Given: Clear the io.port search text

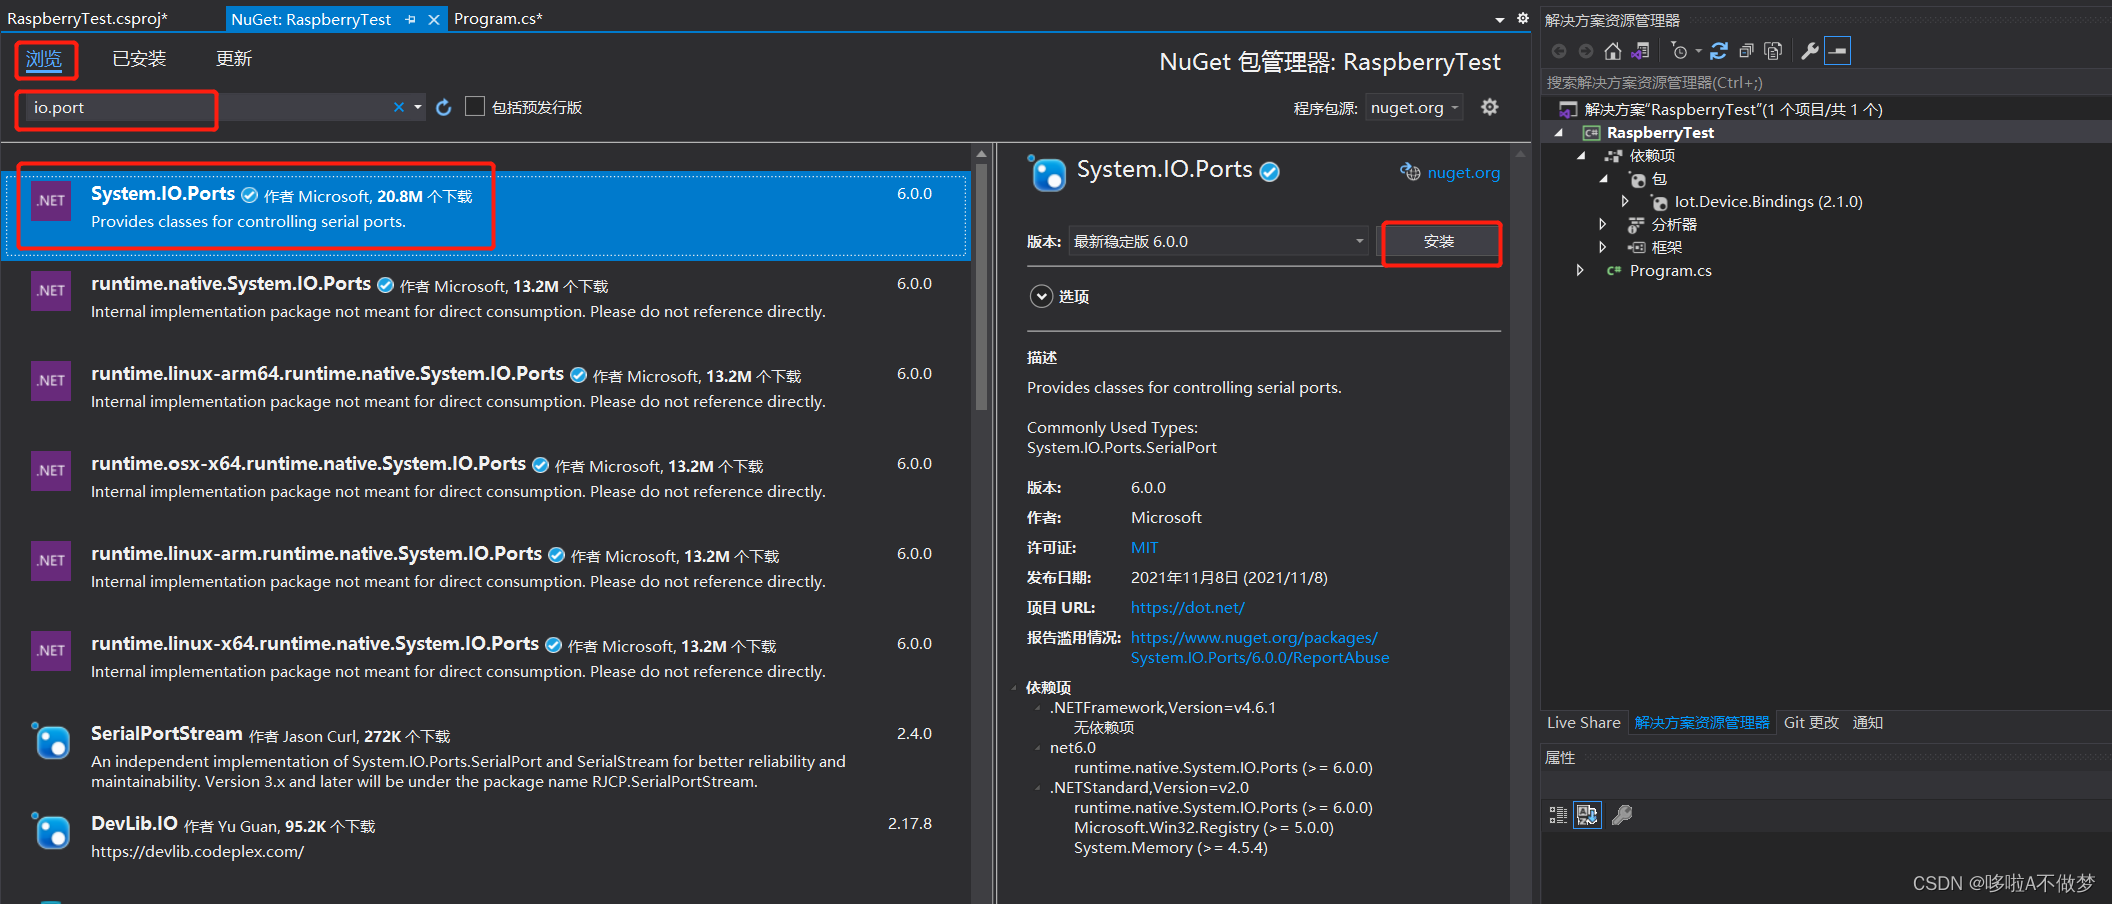Looking at the screenshot, I should [399, 107].
